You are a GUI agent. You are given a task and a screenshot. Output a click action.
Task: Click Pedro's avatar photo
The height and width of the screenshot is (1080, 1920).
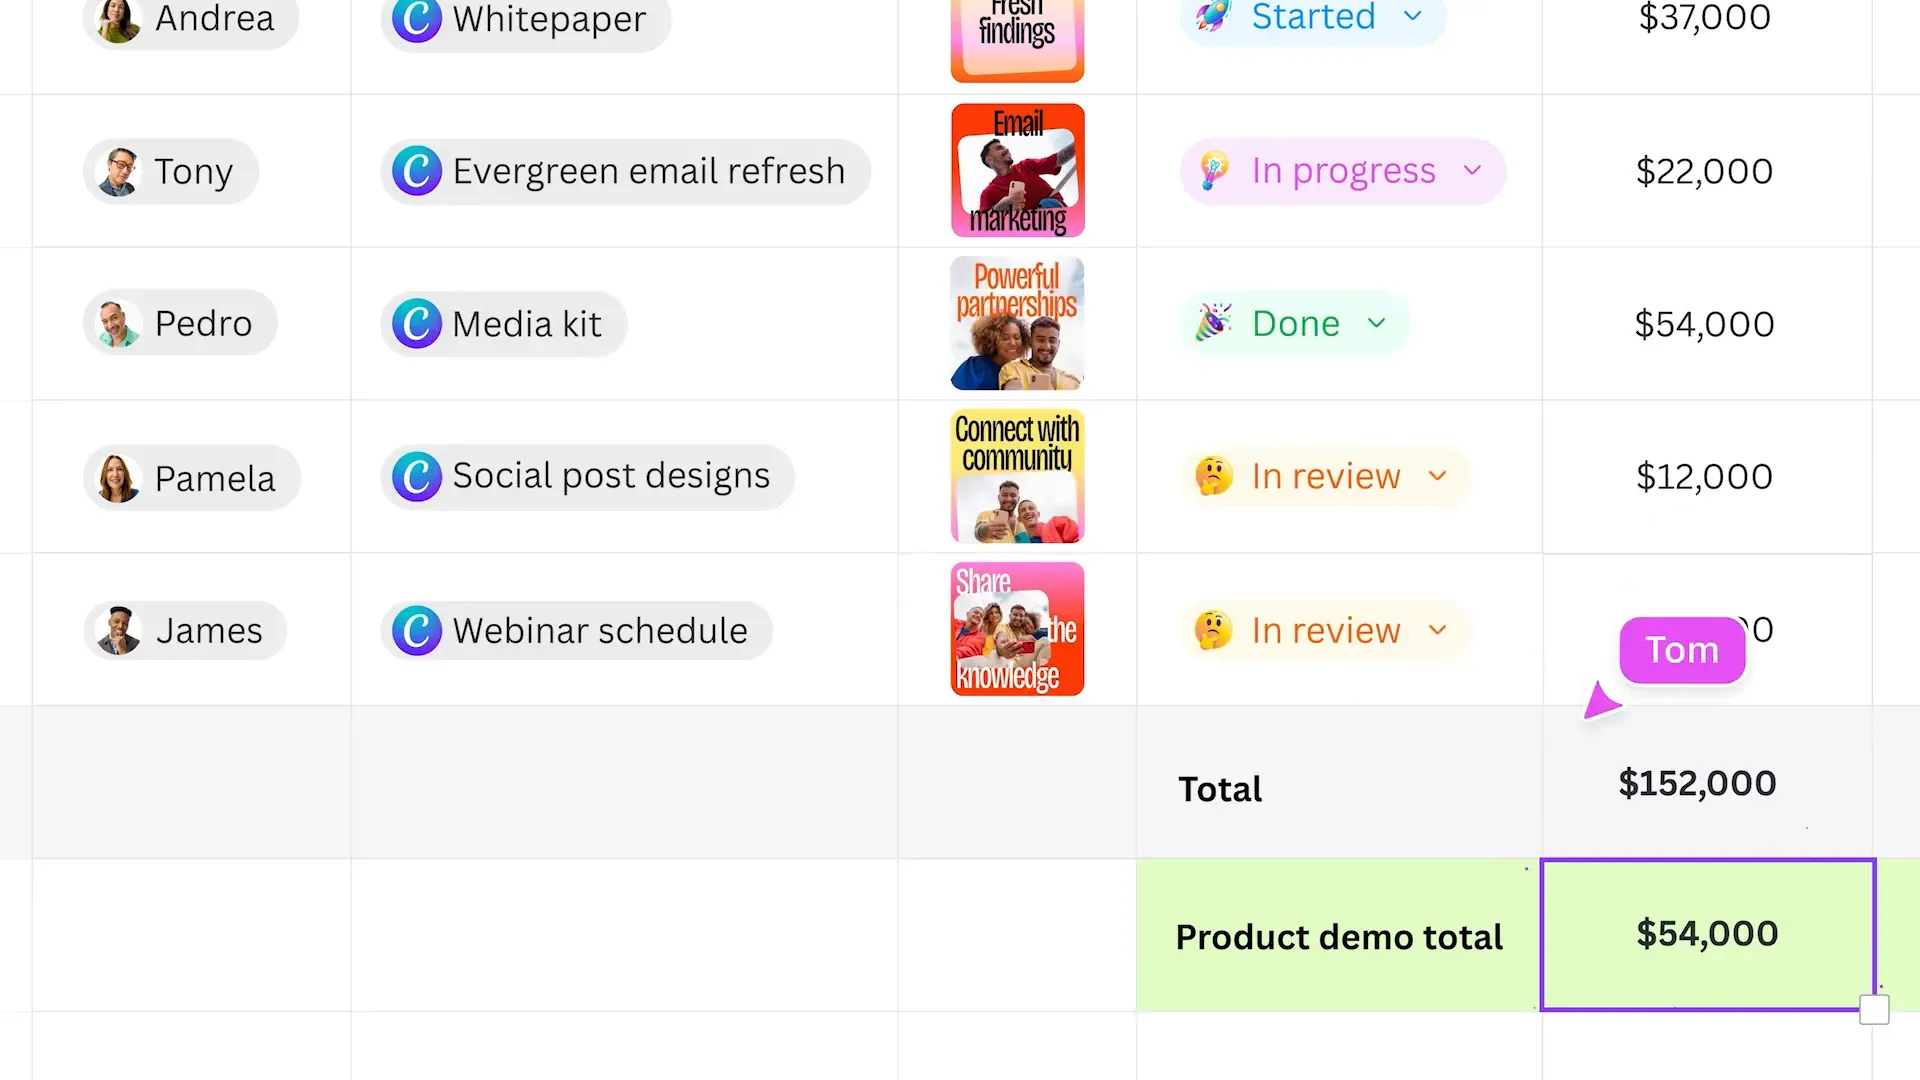[119, 324]
